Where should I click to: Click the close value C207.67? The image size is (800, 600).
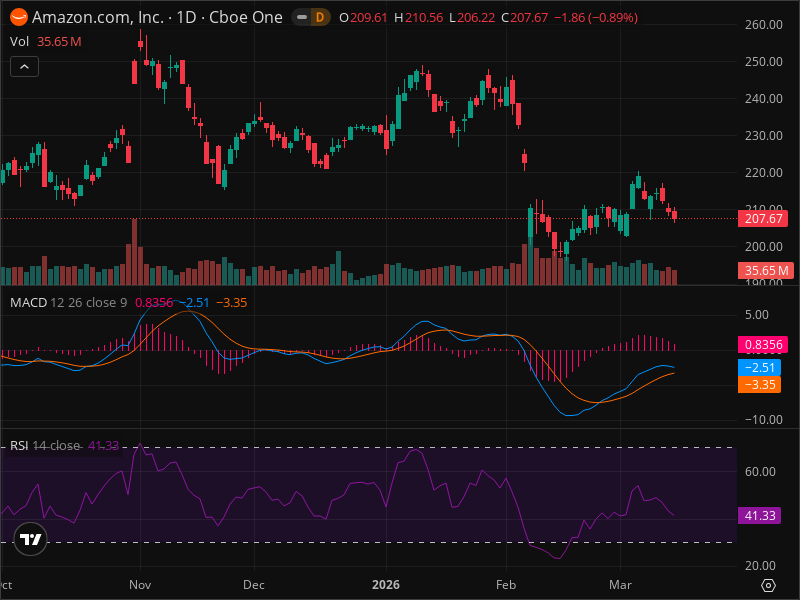(x=524, y=17)
